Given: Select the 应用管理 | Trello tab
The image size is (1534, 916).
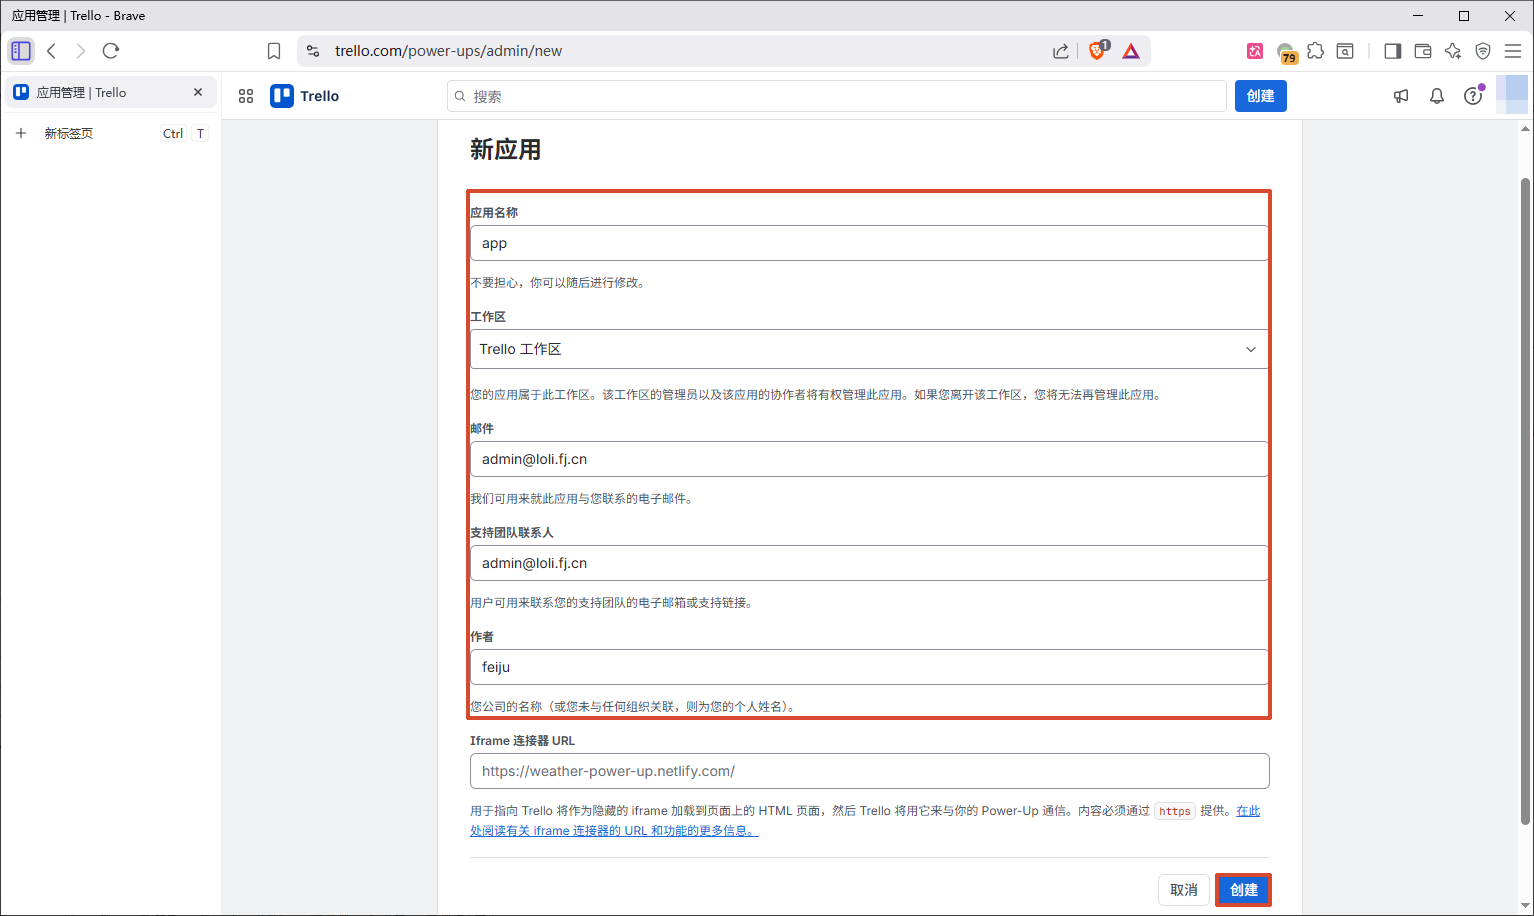Looking at the screenshot, I should point(110,92).
